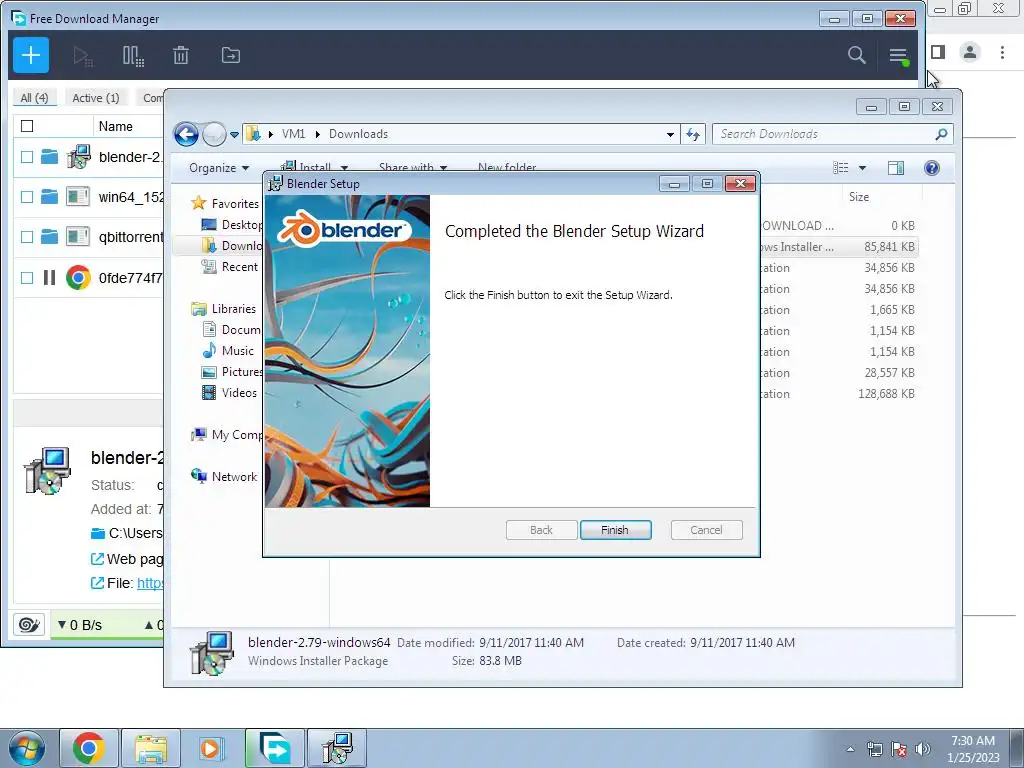
Task: Open the Music library in sidebar
Action: [x=228, y=351]
